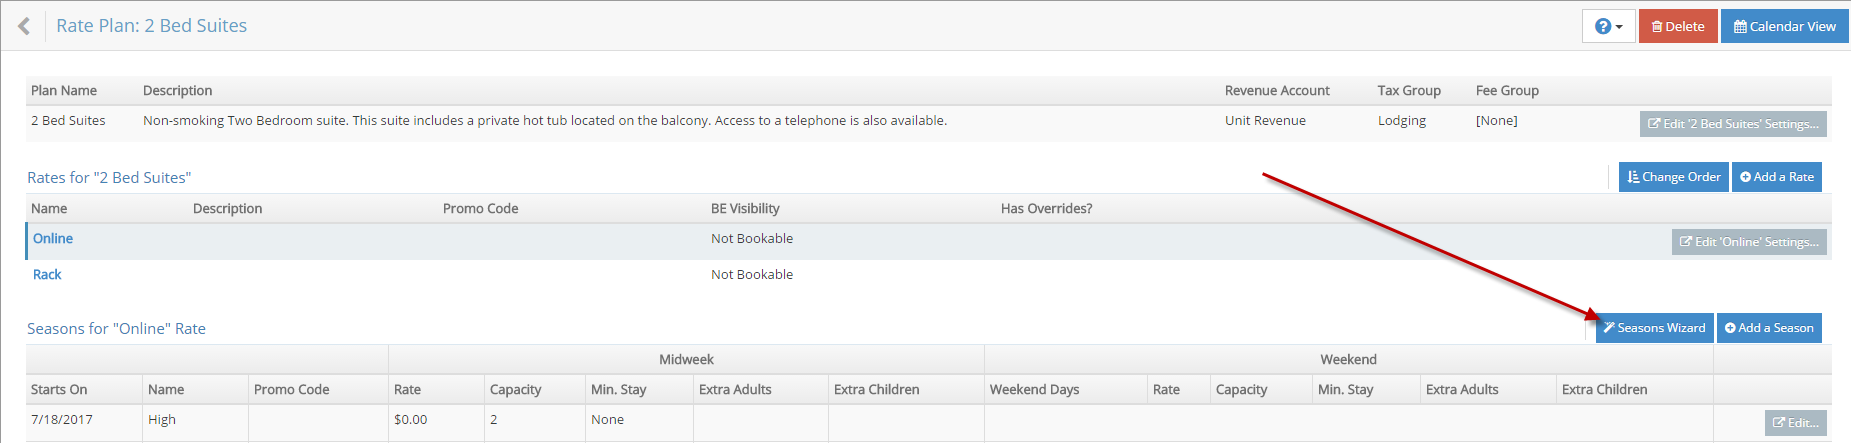Click Change Order button
Screen dimensions: 1851x443
click(1673, 177)
